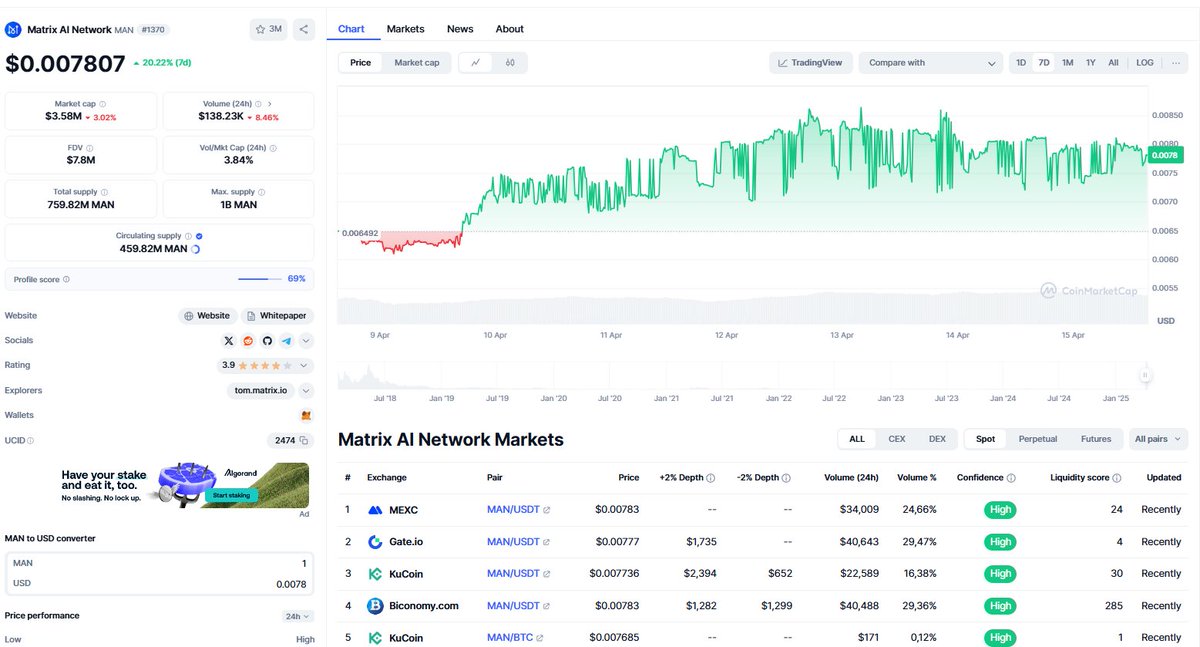
Task: Select the Market cap chart toggle
Action: (417, 62)
